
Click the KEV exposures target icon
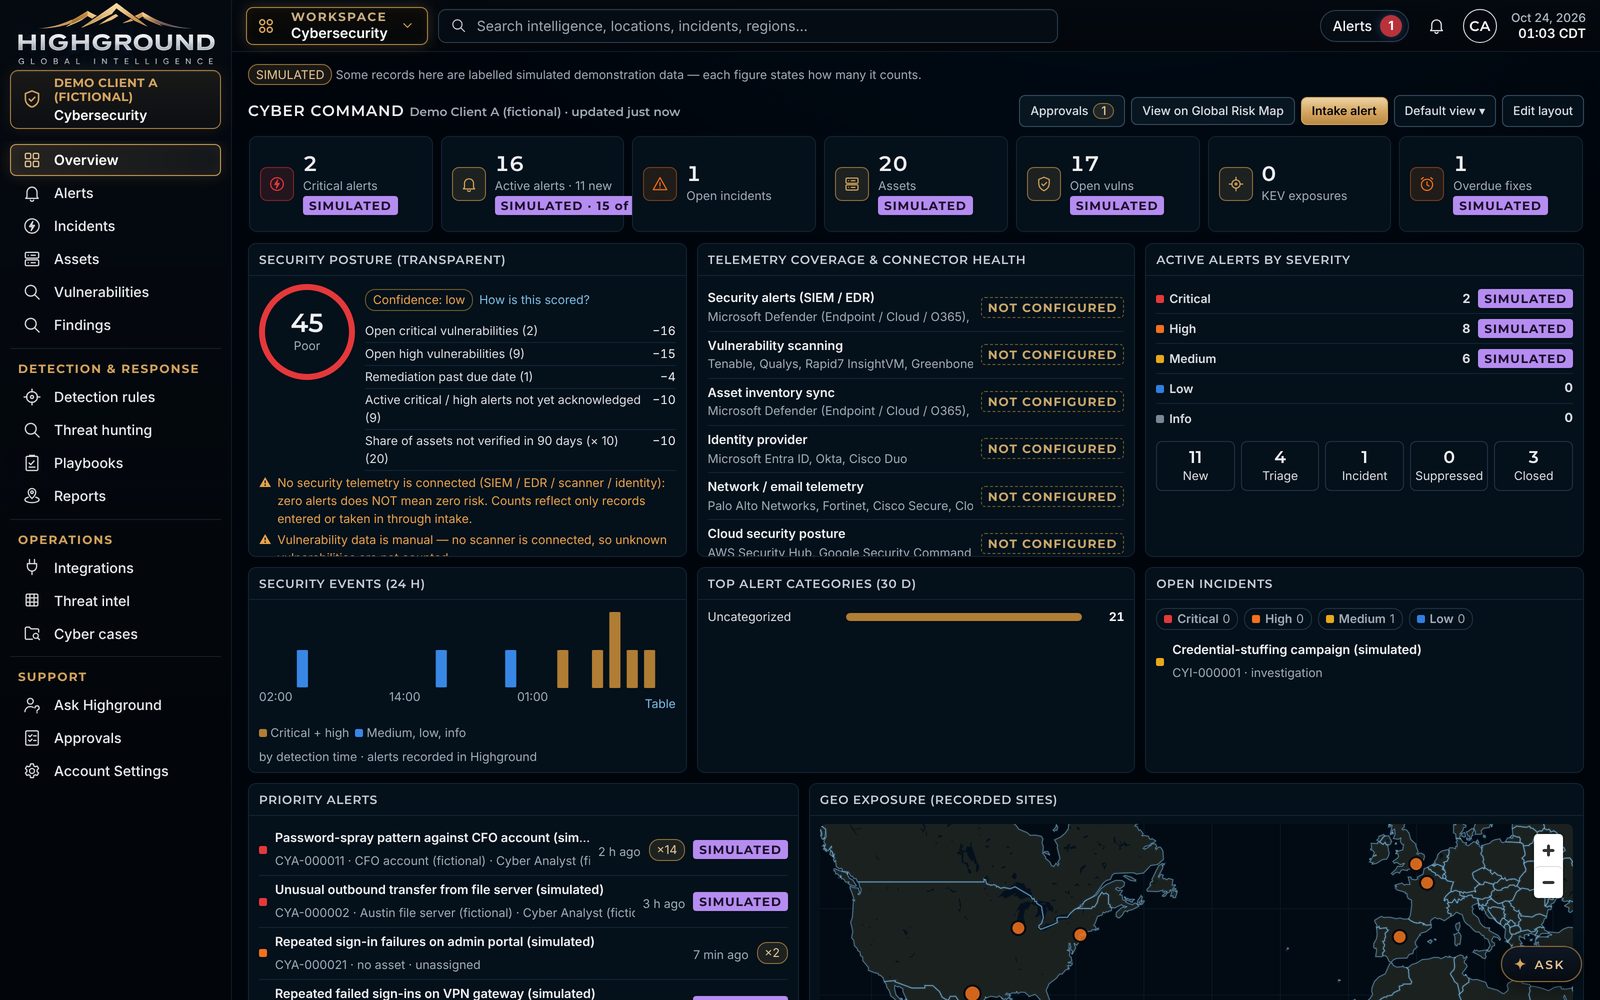pos(1236,184)
